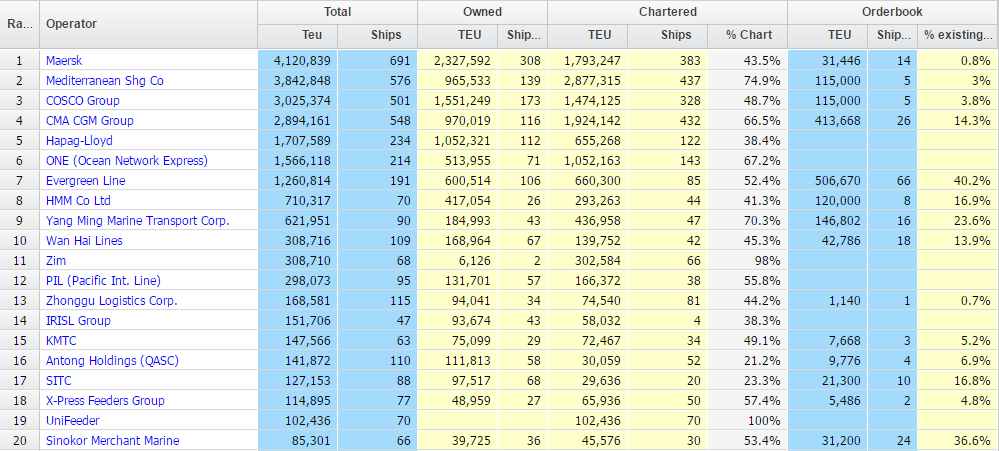This screenshot has height=451, width=999.
Task: Sort by Total Teu column header
Action: point(298,36)
